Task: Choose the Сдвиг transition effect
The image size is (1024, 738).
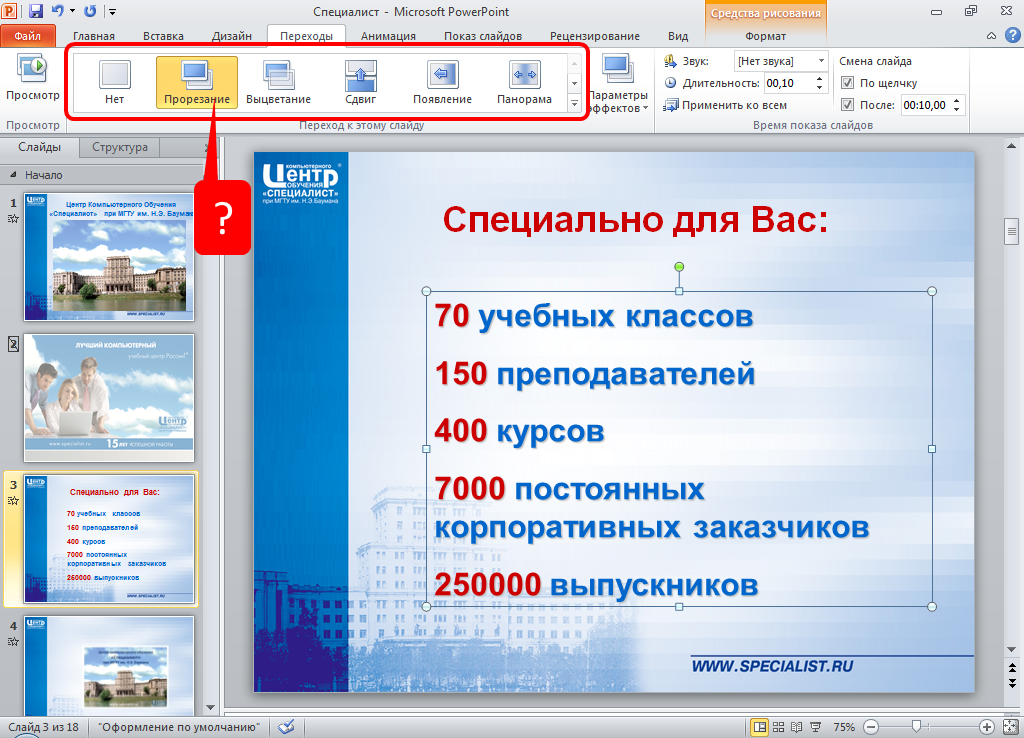Action: pyautogui.click(x=360, y=80)
